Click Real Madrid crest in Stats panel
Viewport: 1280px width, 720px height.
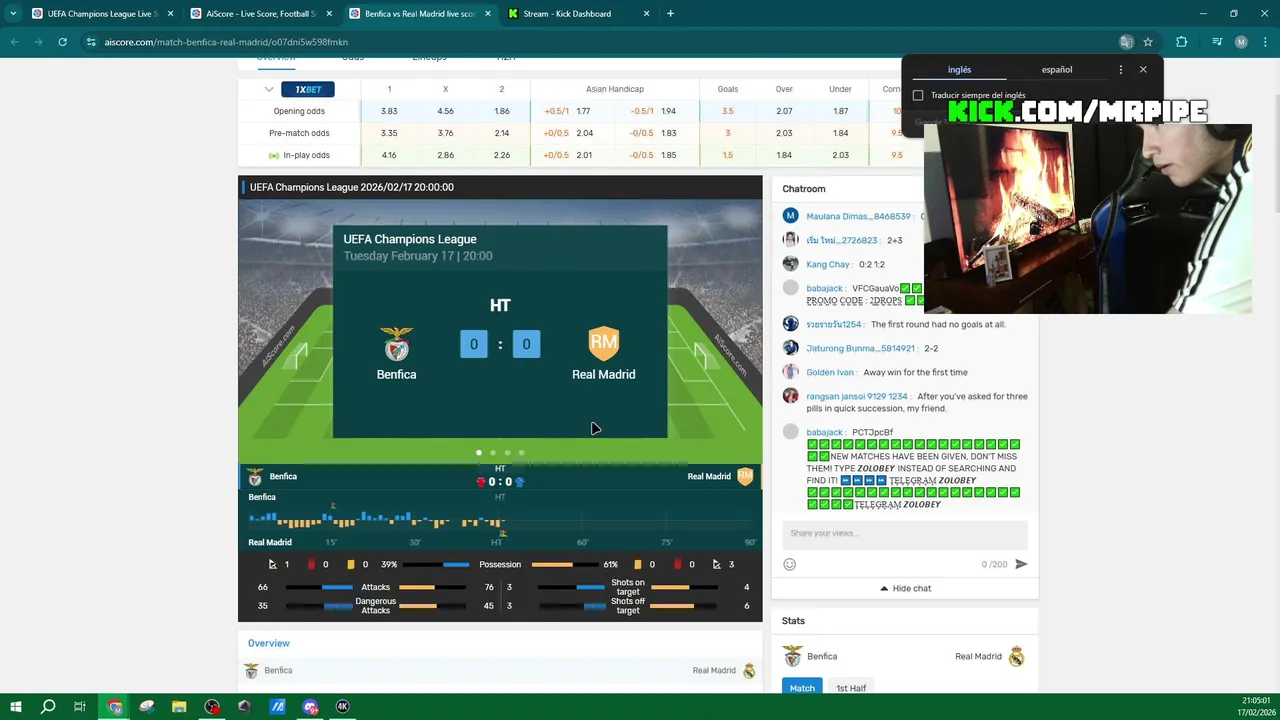point(1016,656)
